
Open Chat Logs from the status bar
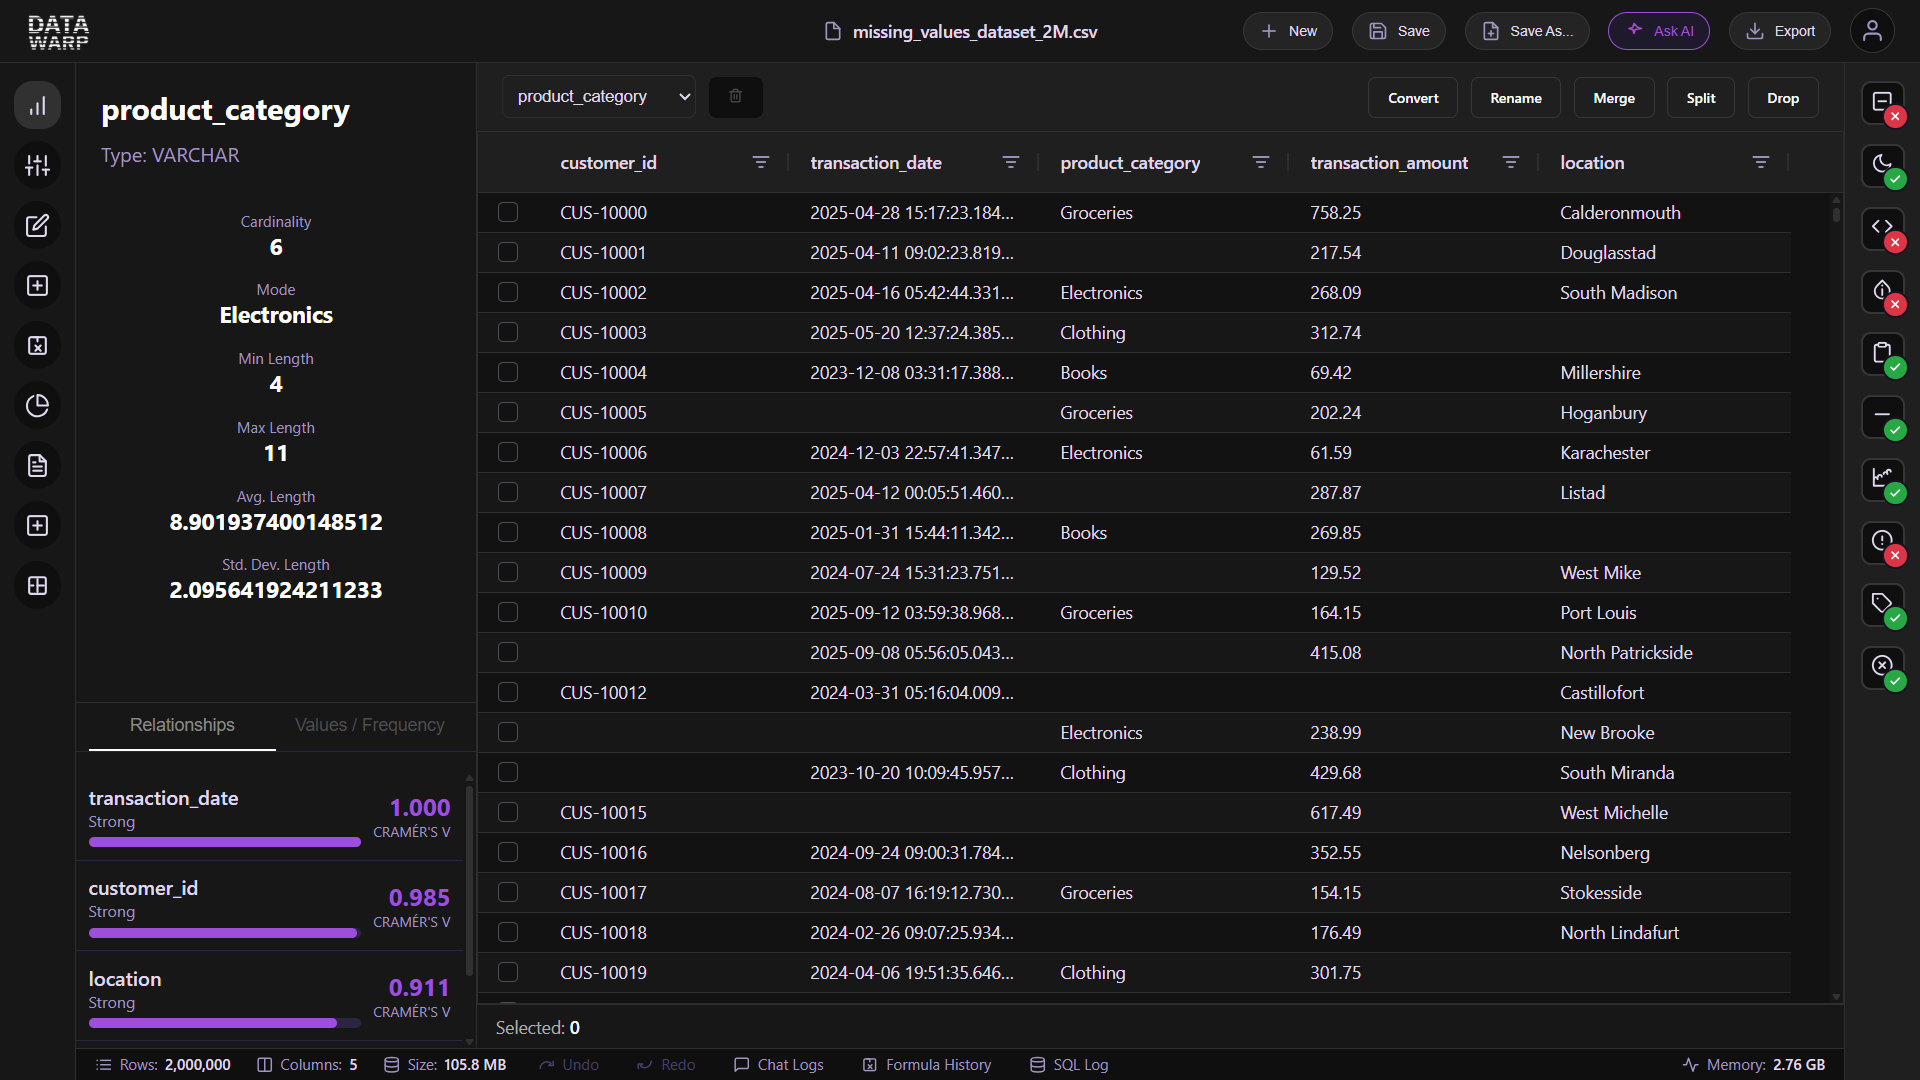779,1064
